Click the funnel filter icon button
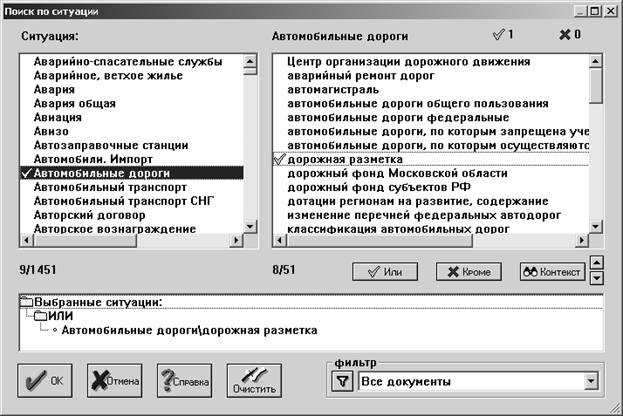The width and height of the screenshot is (623, 416). coord(342,382)
